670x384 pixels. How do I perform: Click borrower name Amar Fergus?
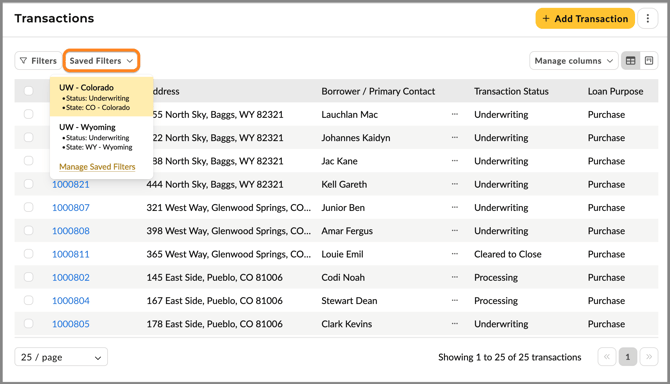347,231
